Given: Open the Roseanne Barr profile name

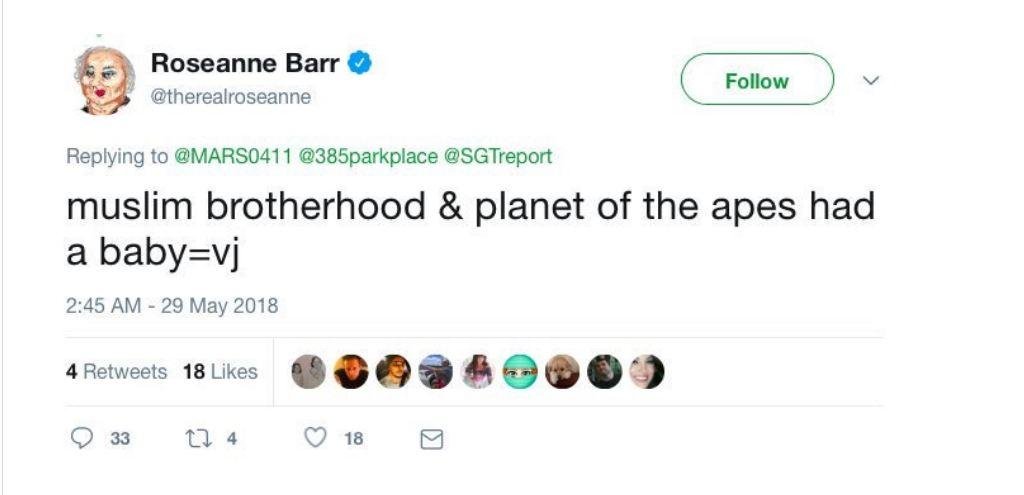Looking at the screenshot, I should coord(245,64).
